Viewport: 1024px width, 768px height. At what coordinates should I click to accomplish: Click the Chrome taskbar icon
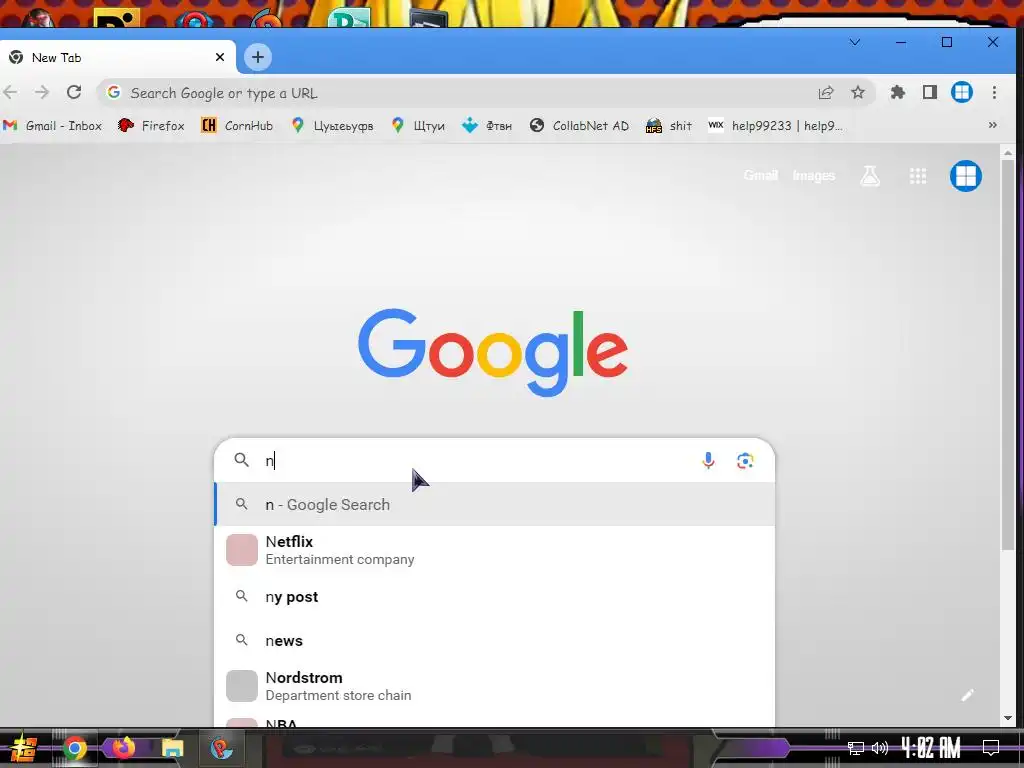click(74, 748)
